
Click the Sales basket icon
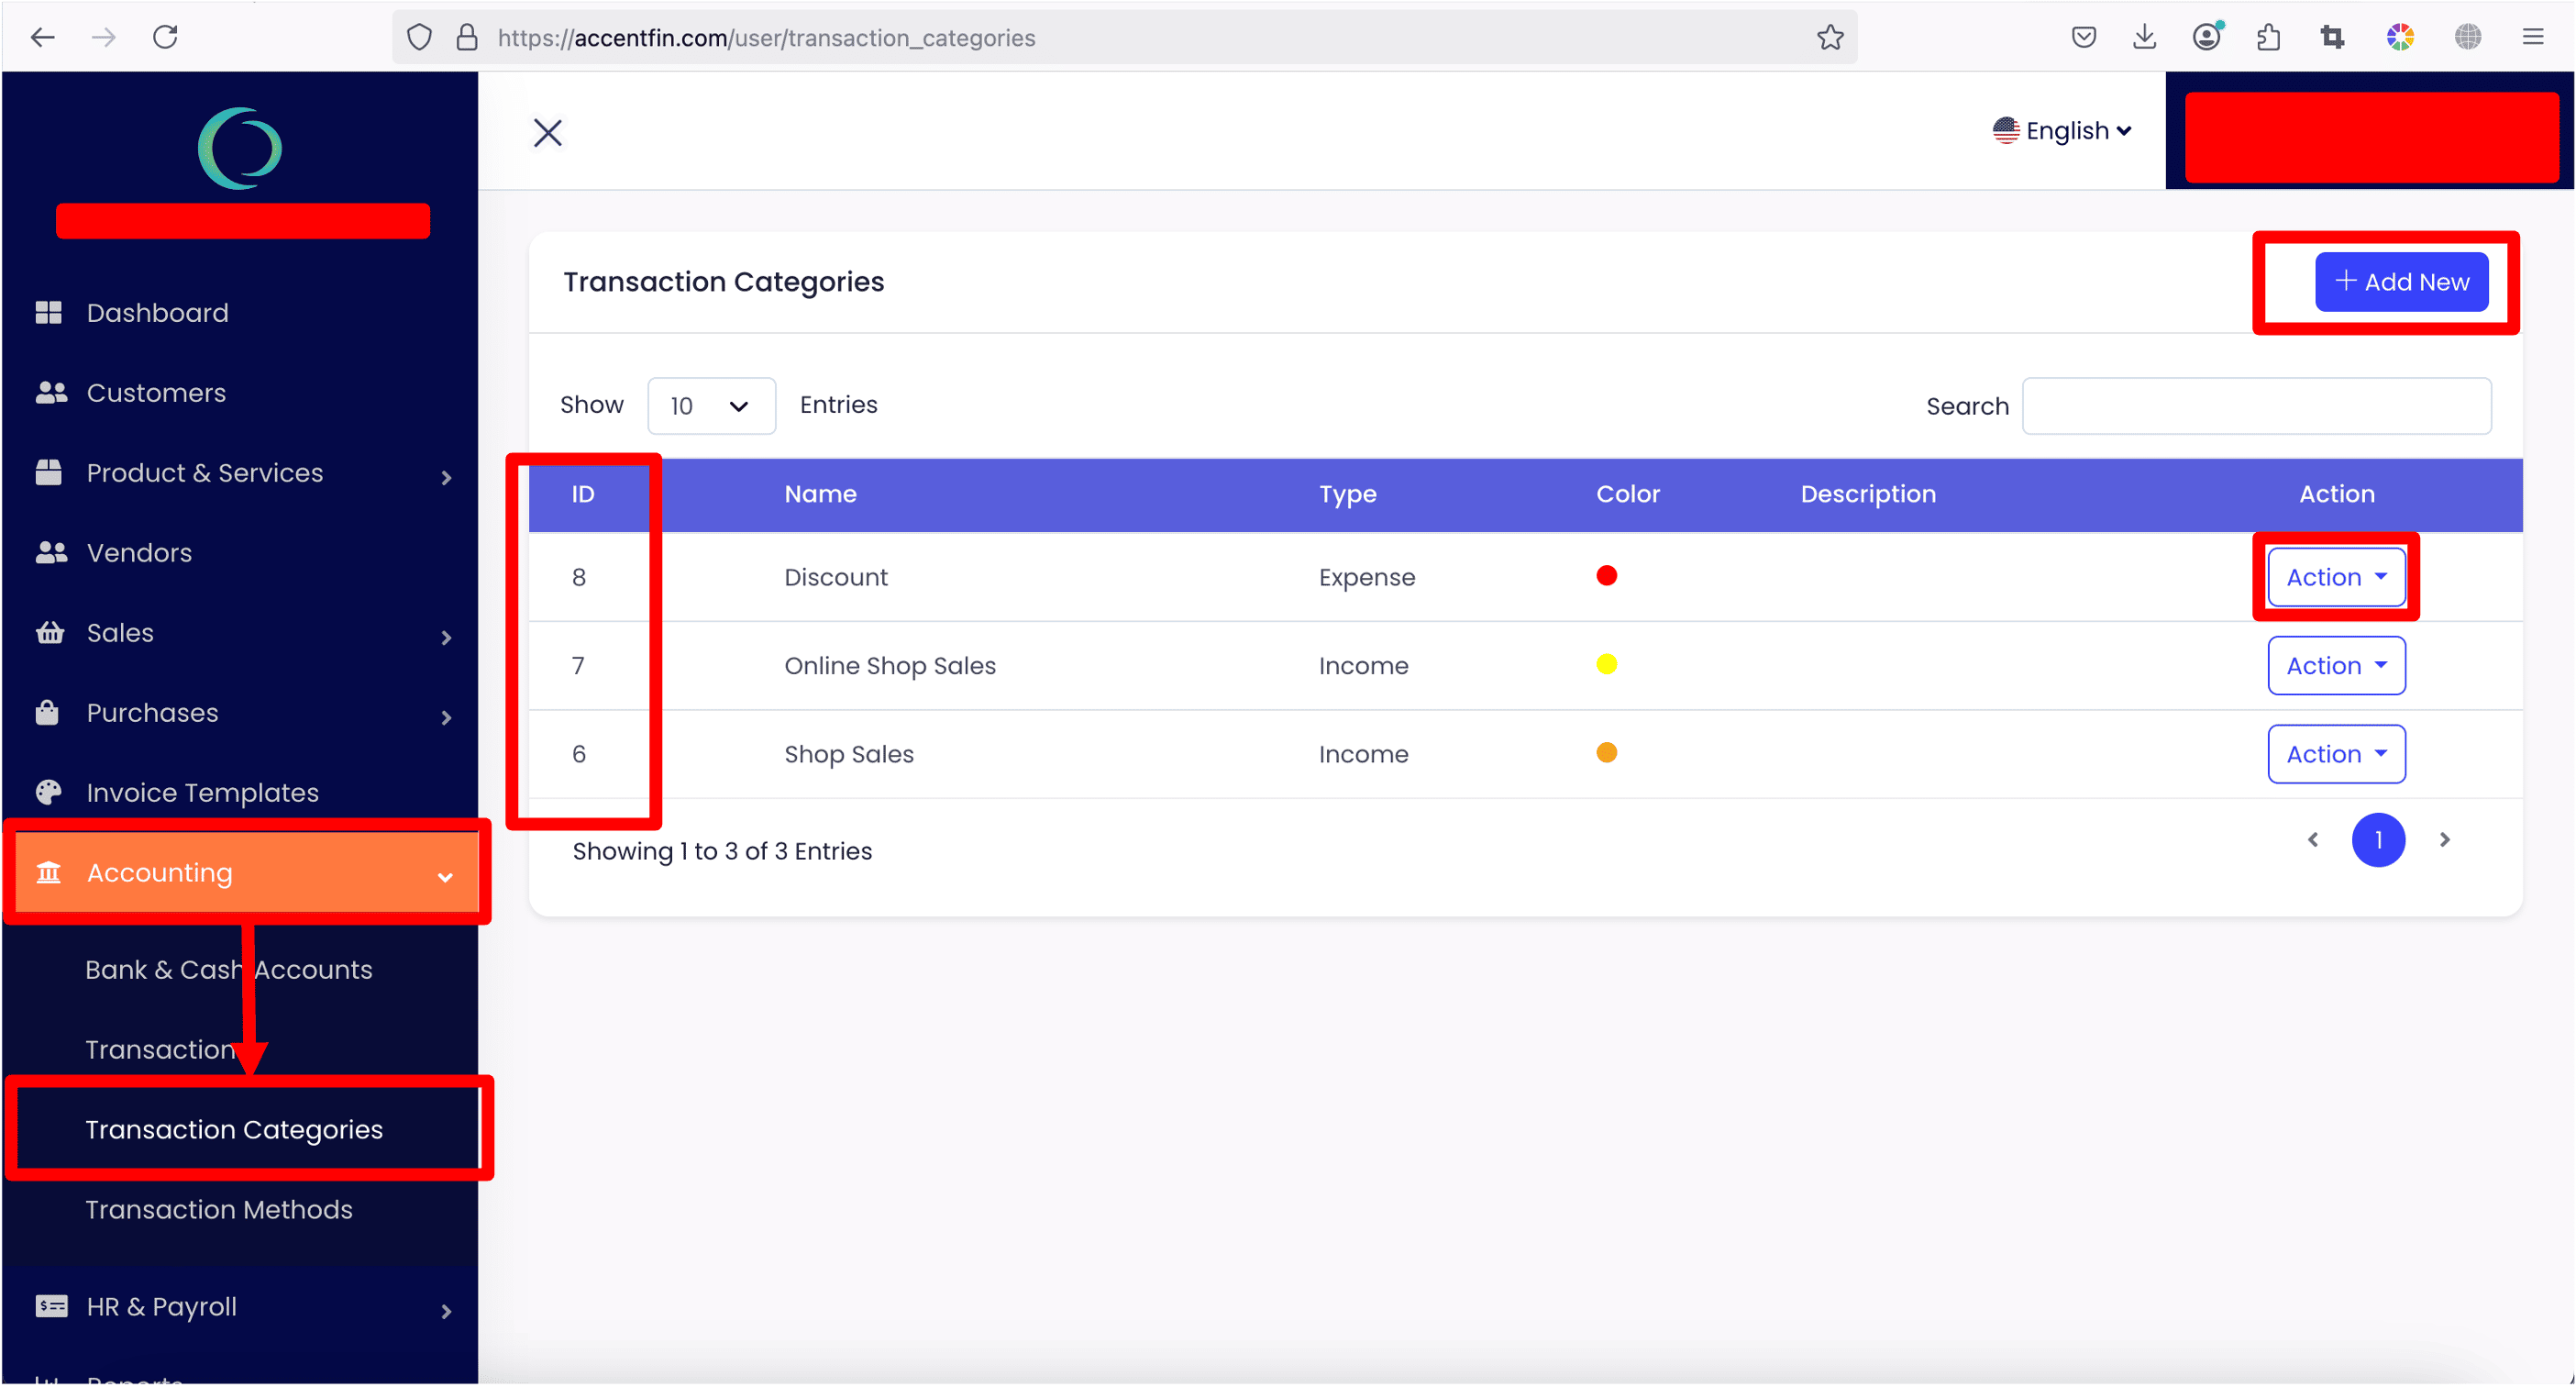[x=49, y=633]
